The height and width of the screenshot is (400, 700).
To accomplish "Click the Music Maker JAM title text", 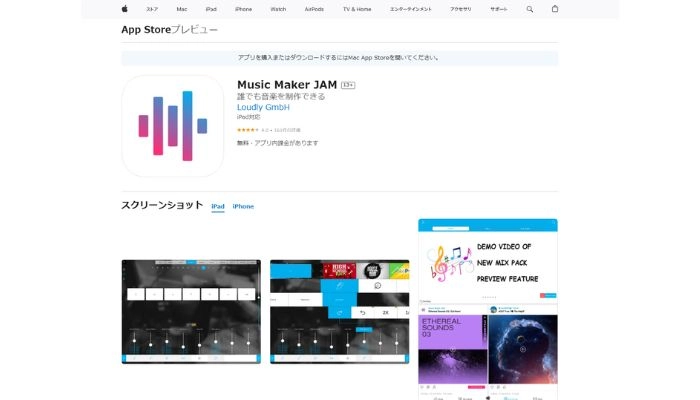I will [287, 84].
